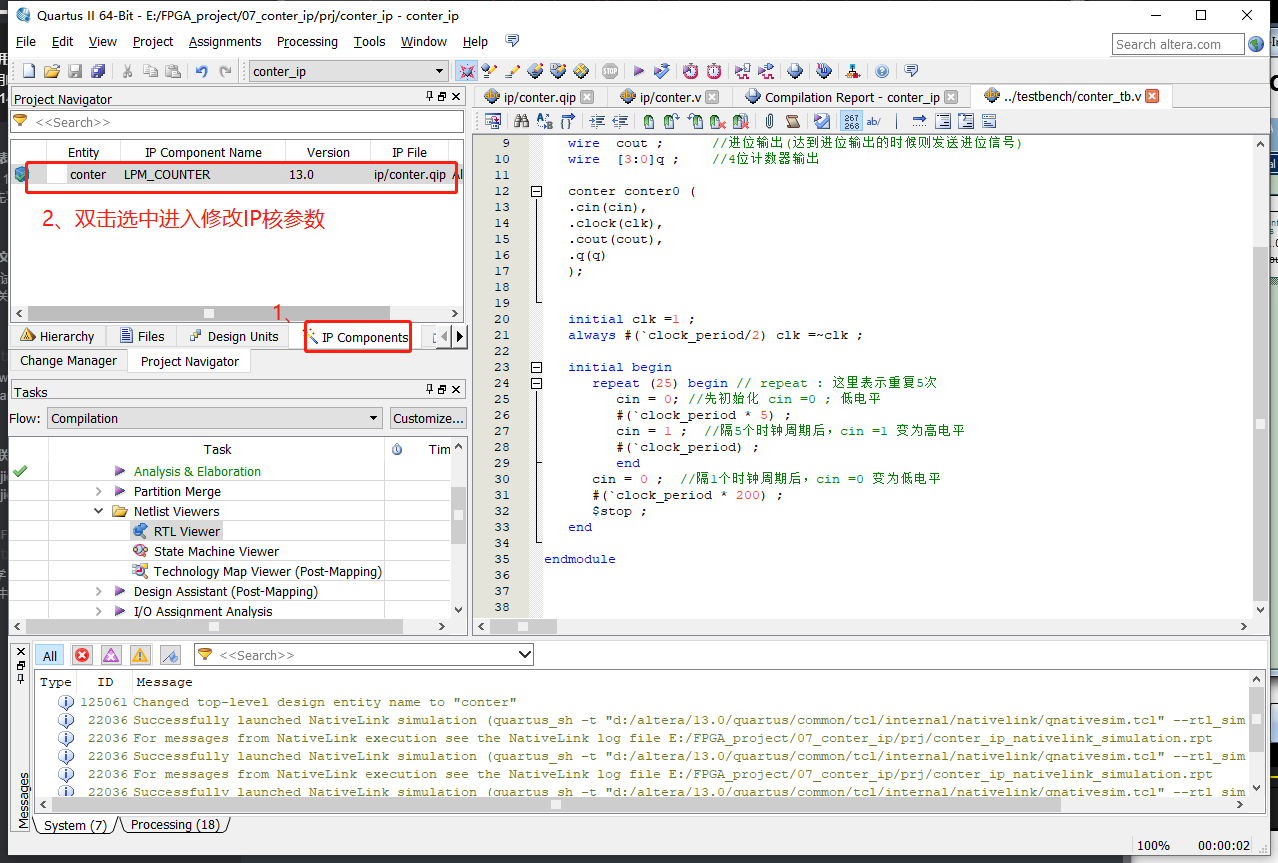Show all messages using the All button
Image resolution: width=1278 pixels, height=863 pixels.
[x=49, y=655]
